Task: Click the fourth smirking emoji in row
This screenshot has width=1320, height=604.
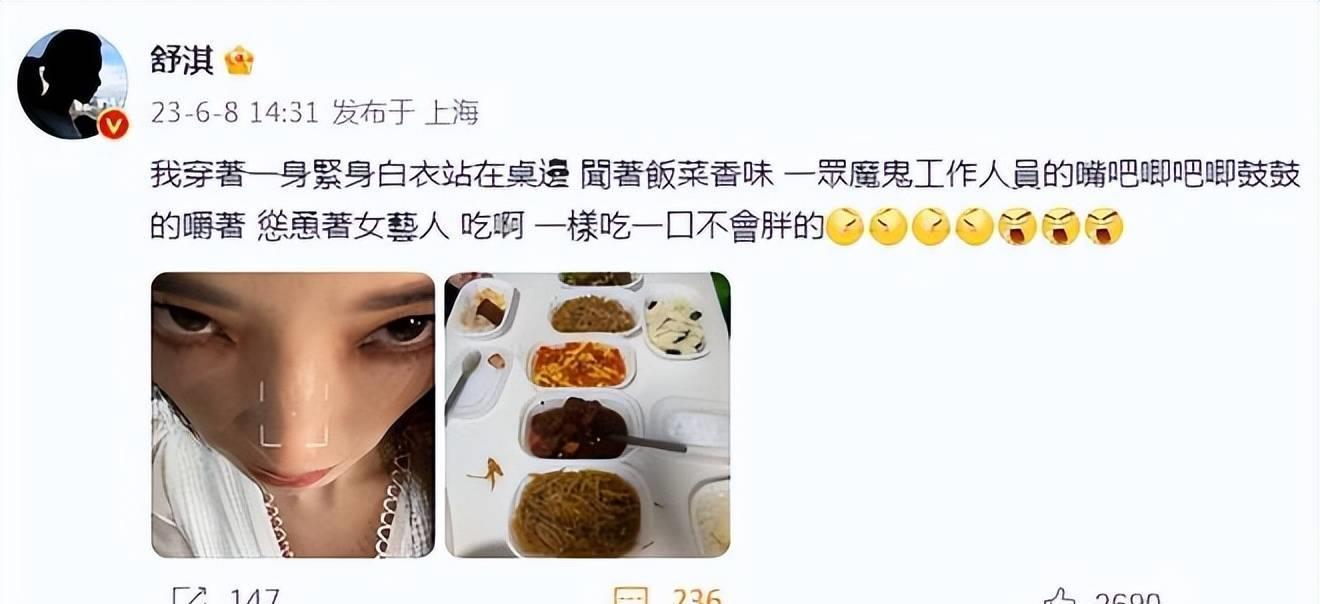Action: tap(974, 228)
